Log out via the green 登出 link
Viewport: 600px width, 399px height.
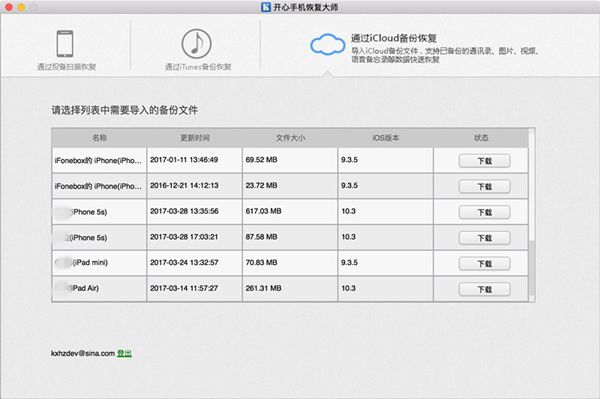[124, 353]
